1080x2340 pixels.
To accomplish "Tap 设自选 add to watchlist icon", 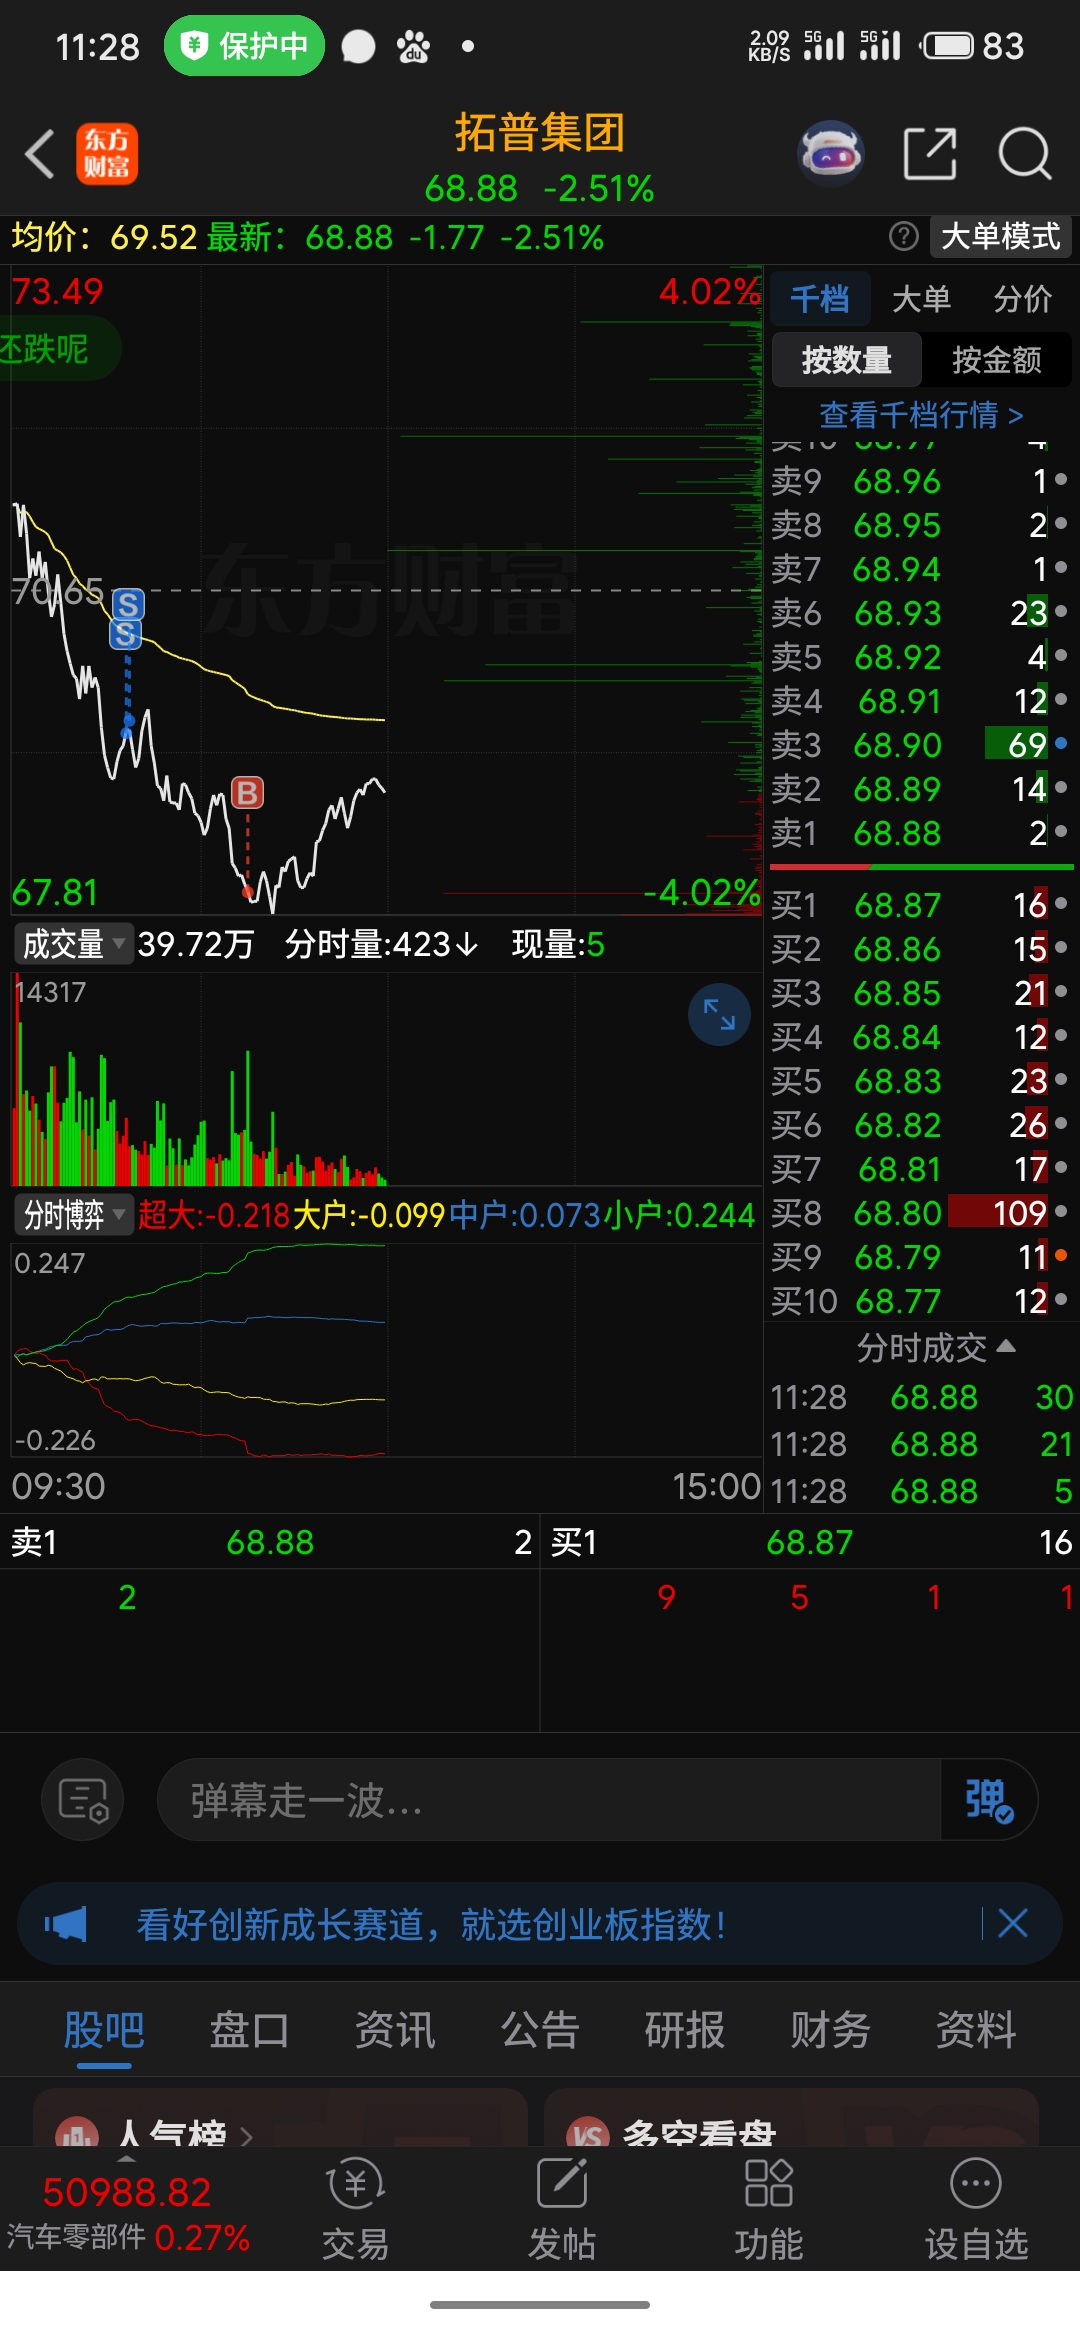I will click(976, 2208).
